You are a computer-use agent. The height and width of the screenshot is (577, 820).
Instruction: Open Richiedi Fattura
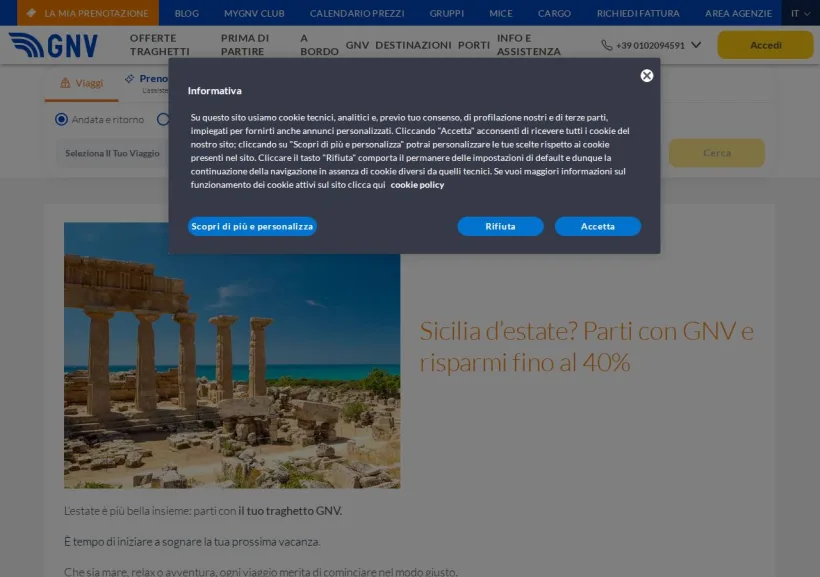pyautogui.click(x=638, y=14)
